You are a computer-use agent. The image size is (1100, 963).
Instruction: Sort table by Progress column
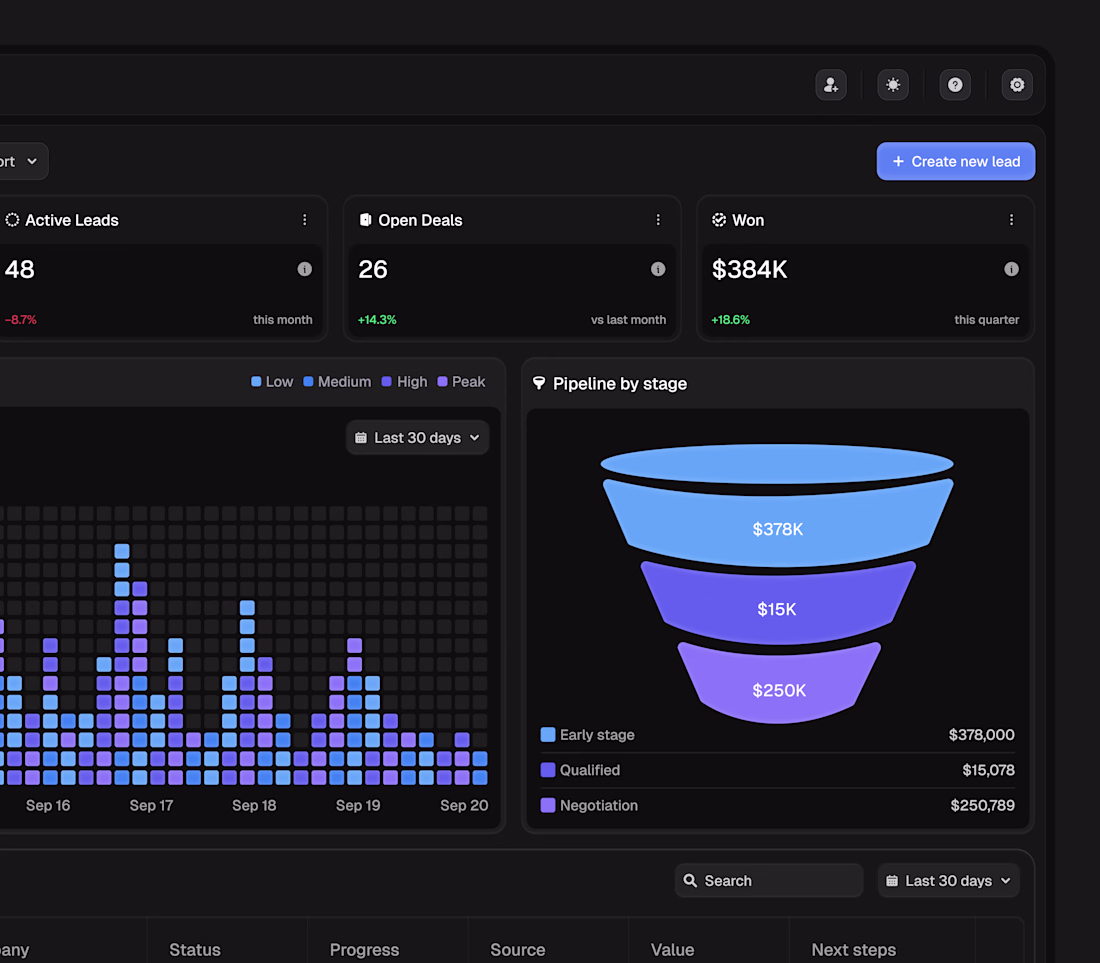(x=364, y=950)
